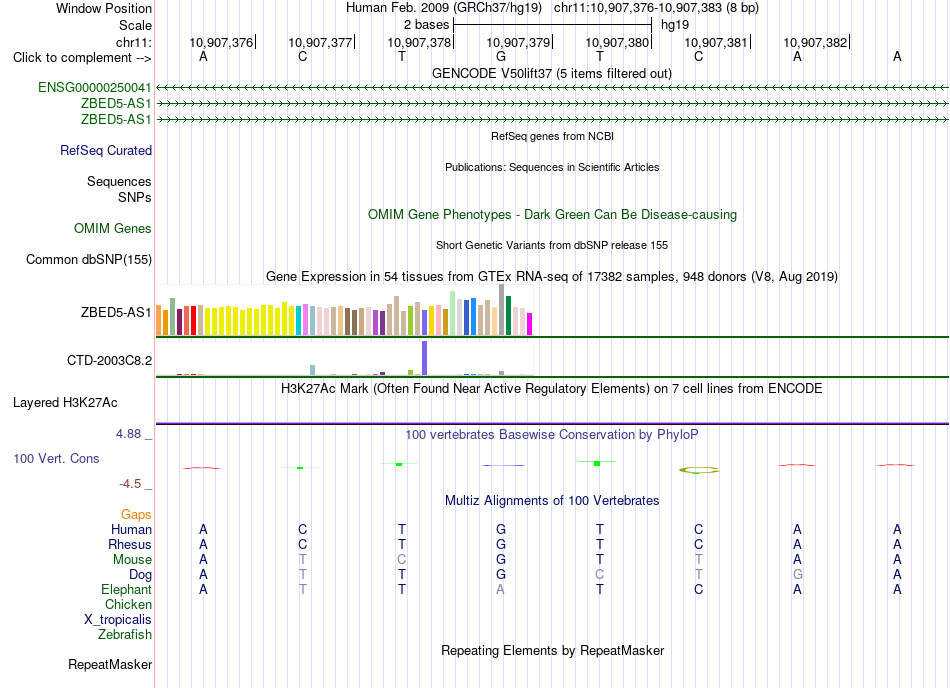Click the 'Click to complement -->' label
The width and height of the screenshot is (950, 688).
coord(82,58)
